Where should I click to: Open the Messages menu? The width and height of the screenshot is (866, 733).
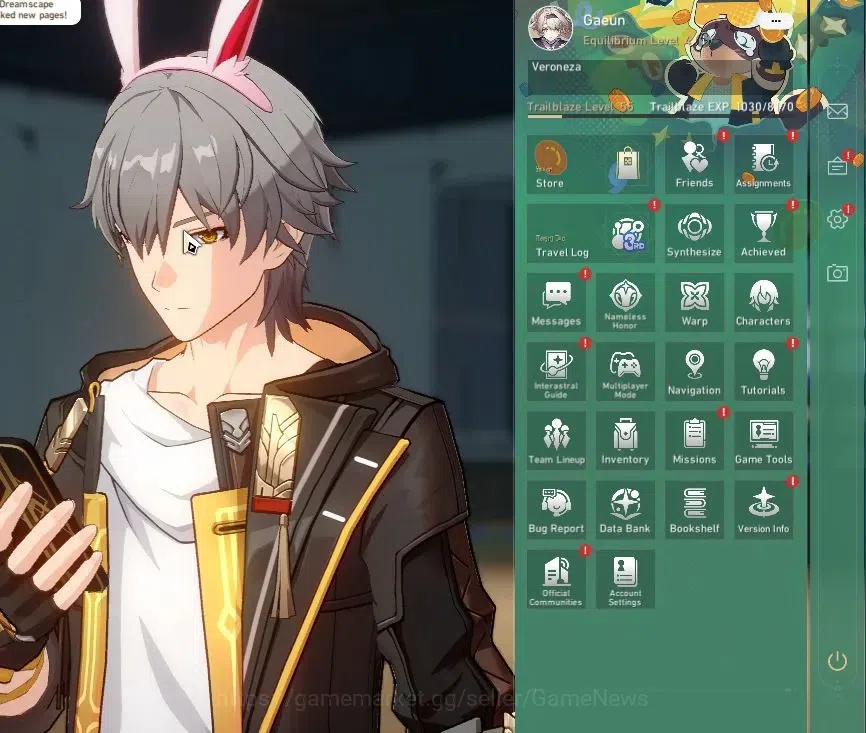(556, 302)
